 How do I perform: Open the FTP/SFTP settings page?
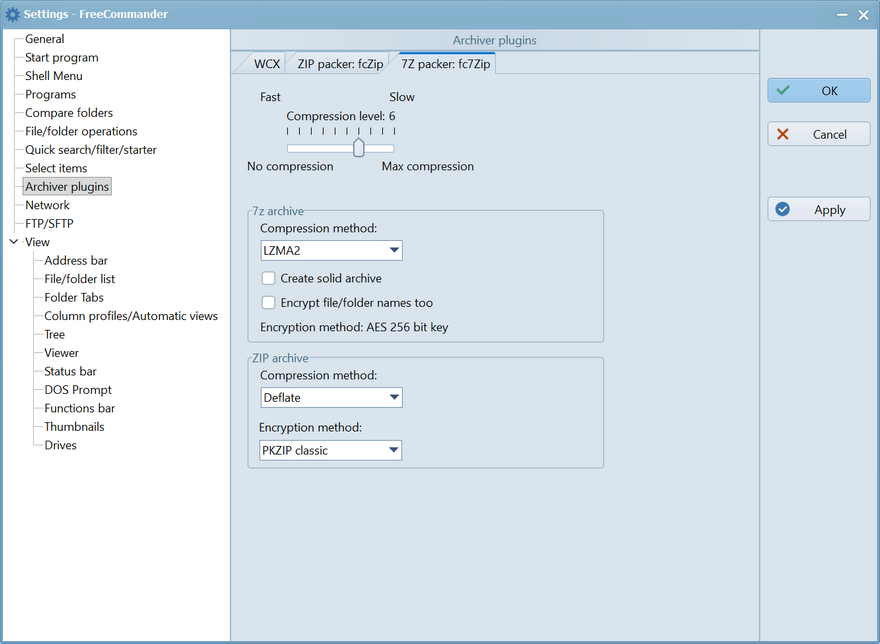click(x=49, y=224)
